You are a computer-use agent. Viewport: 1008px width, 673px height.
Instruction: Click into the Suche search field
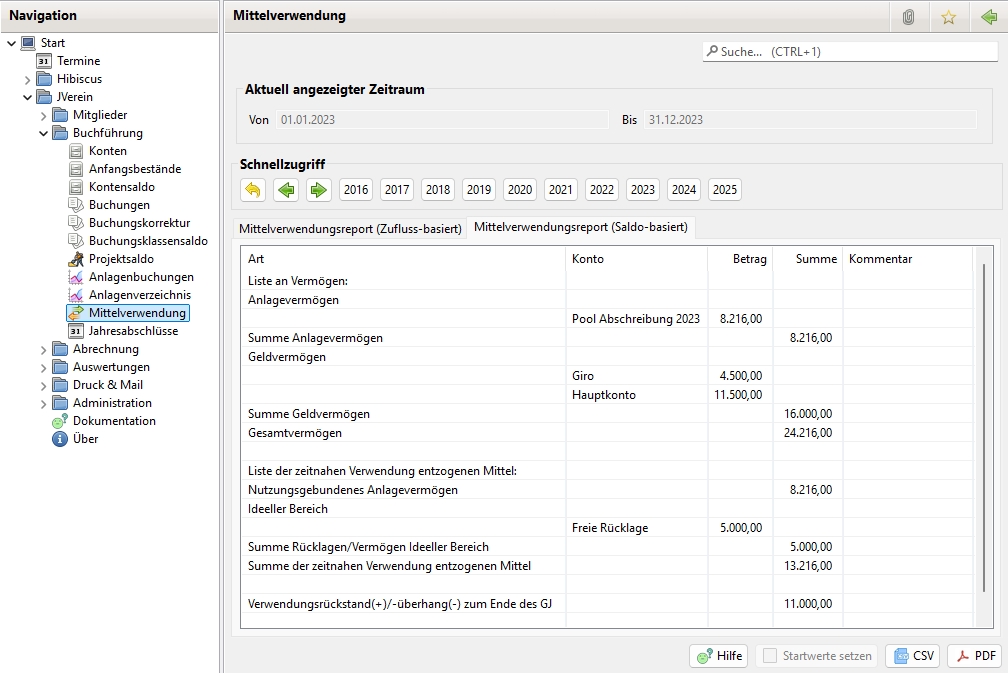pyautogui.click(x=850, y=51)
